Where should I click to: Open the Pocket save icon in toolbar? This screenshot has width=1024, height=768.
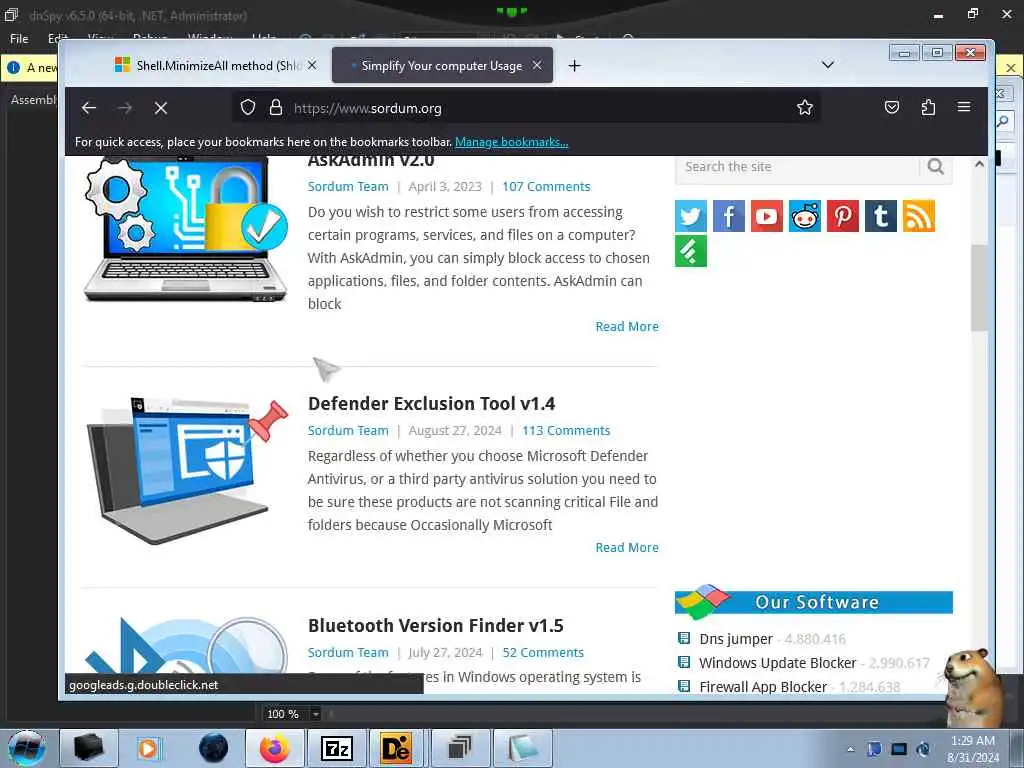pyautogui.click(x=891, y=107)
